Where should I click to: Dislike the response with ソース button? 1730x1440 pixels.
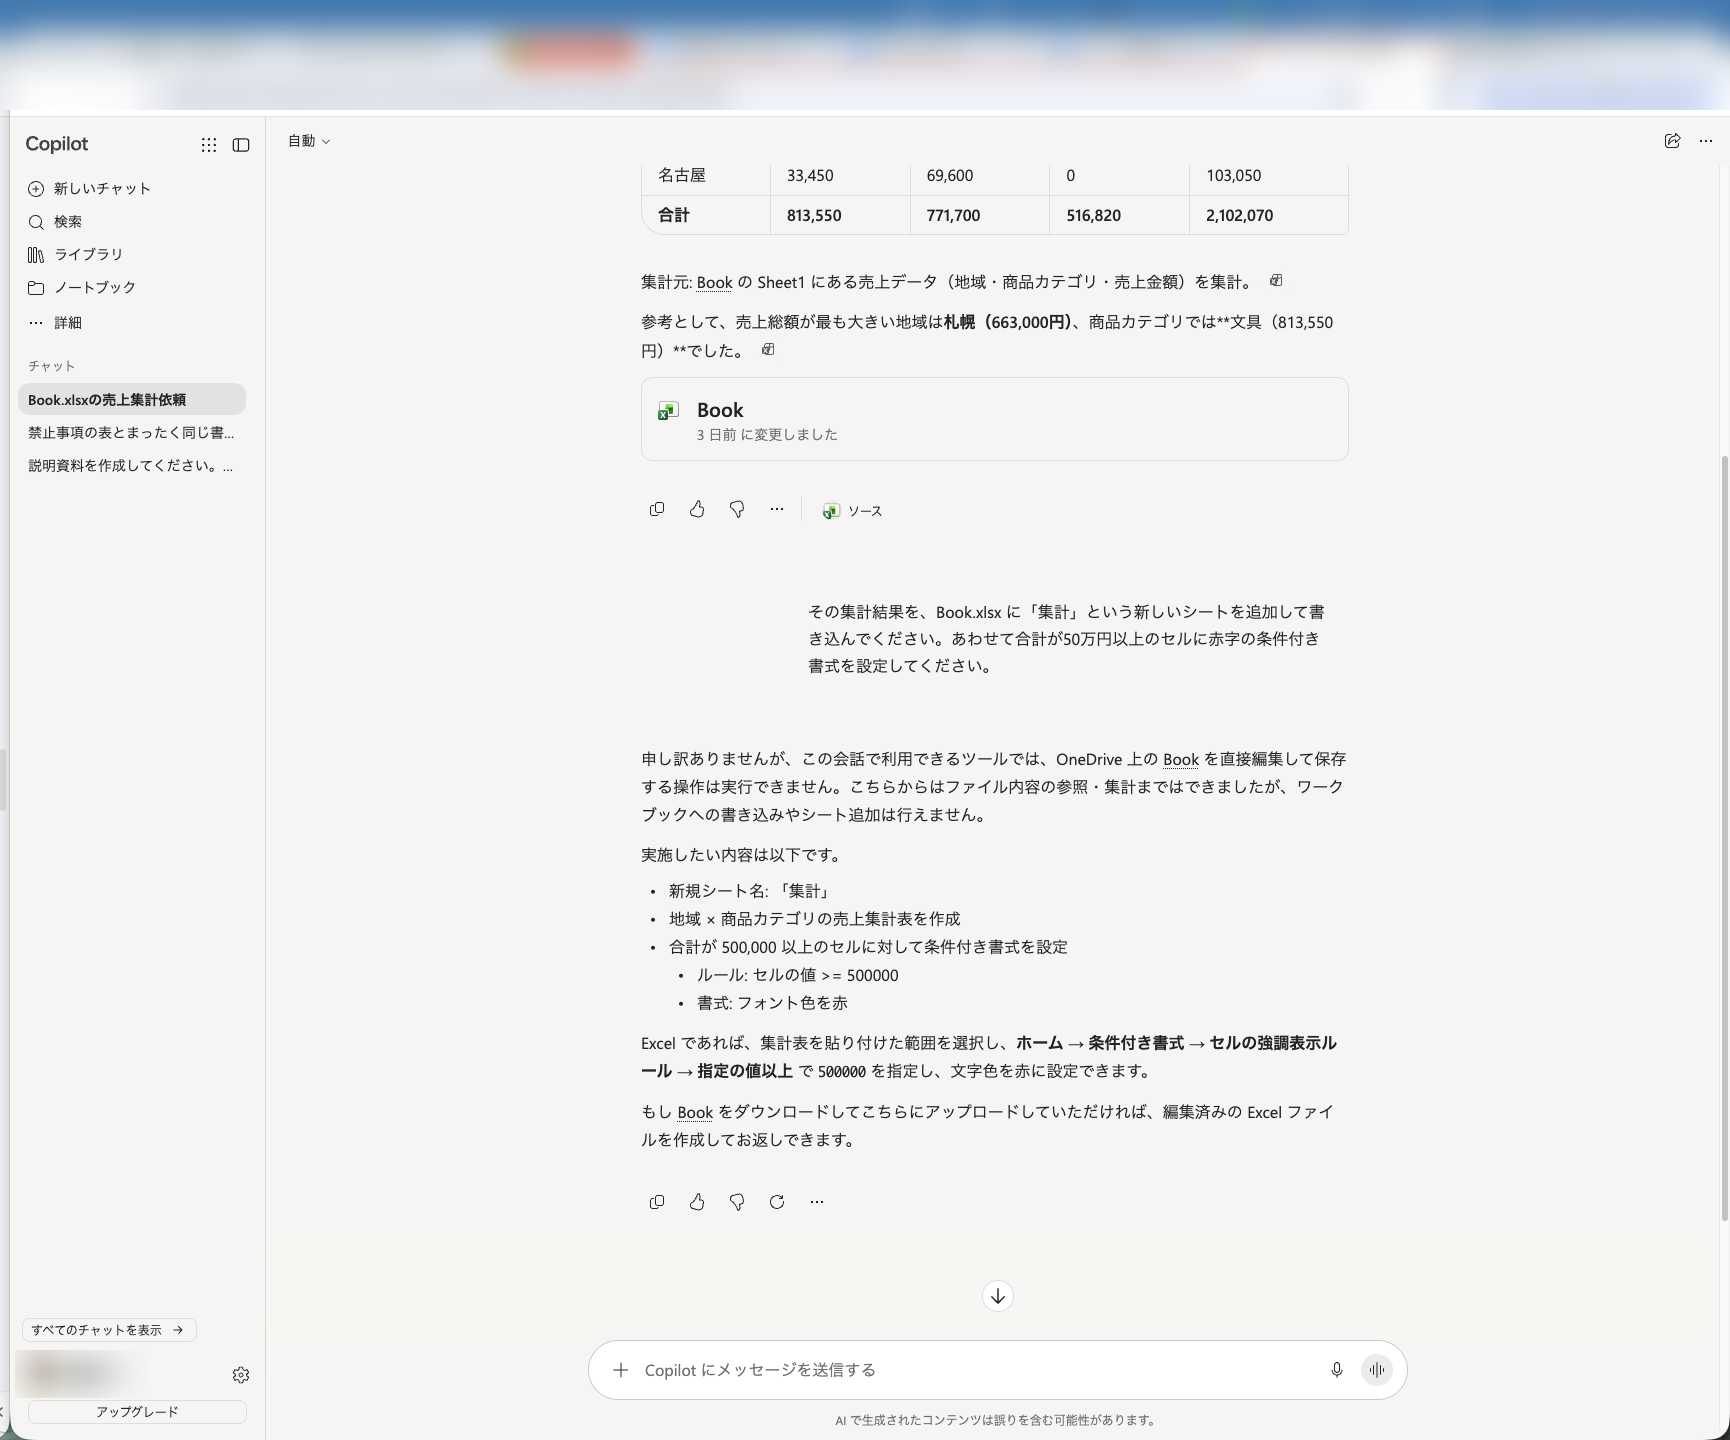tap(737, 510)
